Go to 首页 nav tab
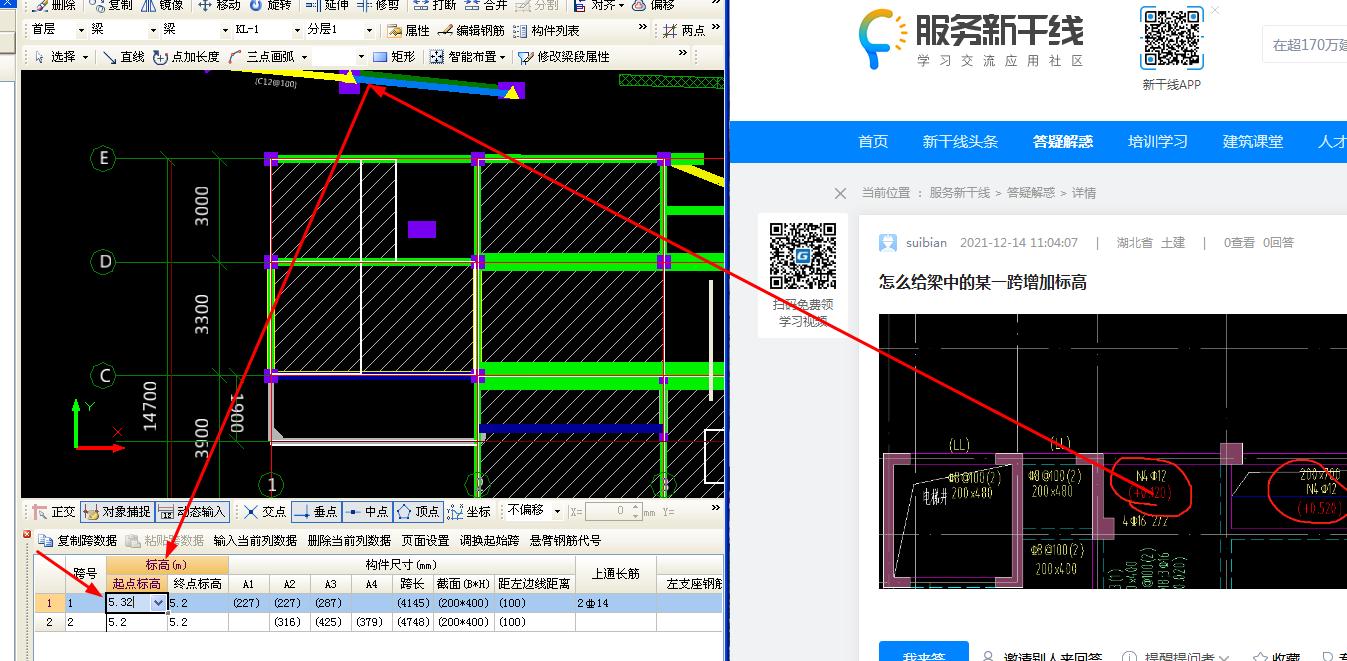The image size is (1347, 661). 873,142
